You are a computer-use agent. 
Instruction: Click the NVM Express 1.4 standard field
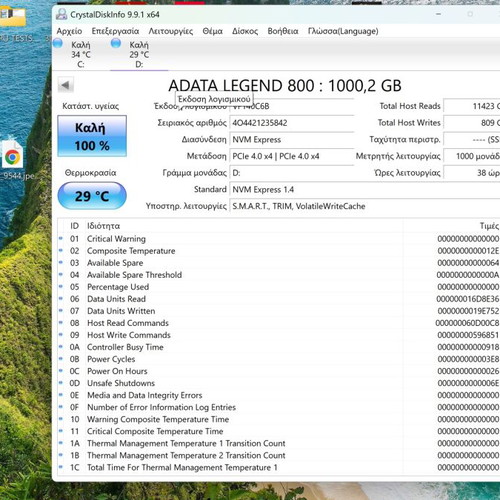[x=365, y=190]
